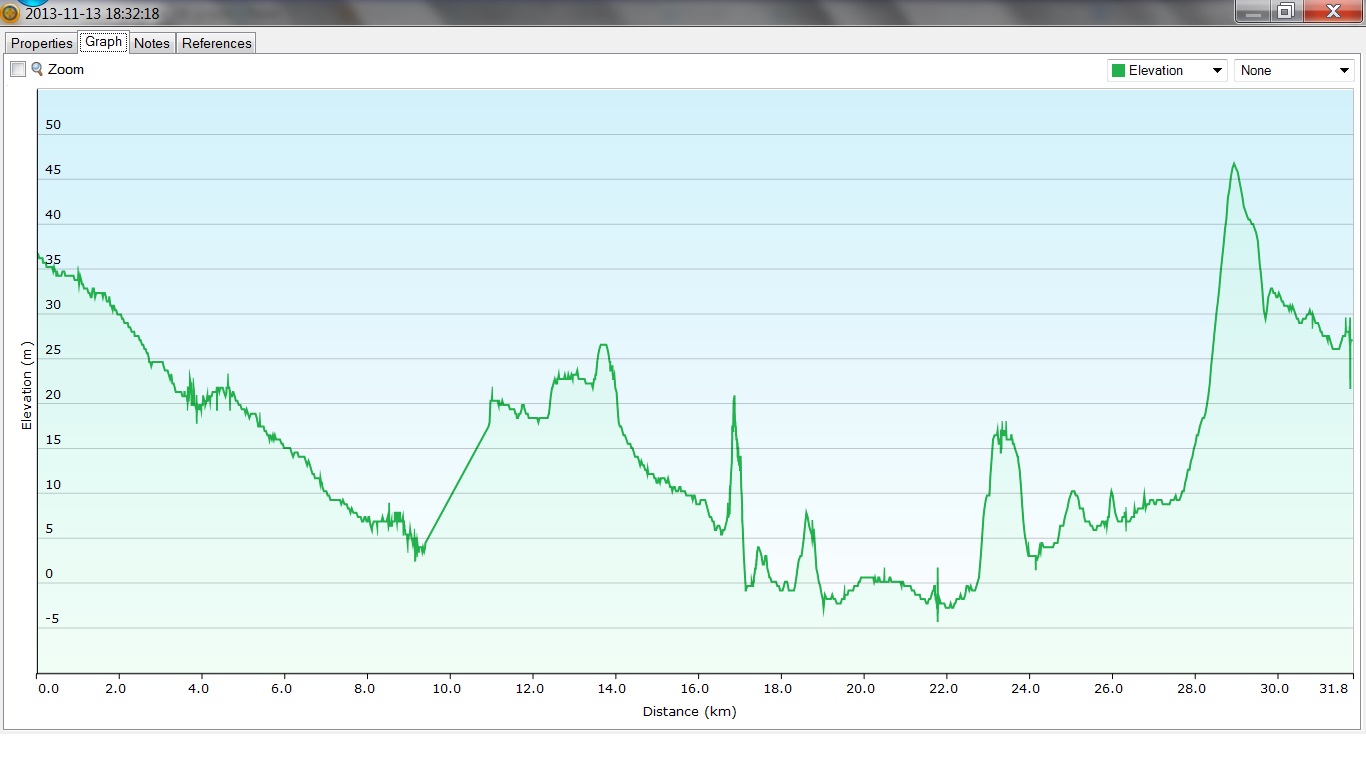Select the Graph tab

(x=103, y=42)
